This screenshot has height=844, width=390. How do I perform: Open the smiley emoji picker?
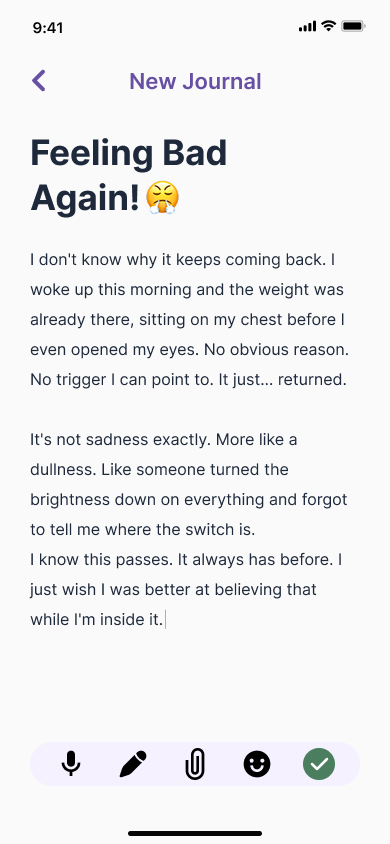point(257,764)
